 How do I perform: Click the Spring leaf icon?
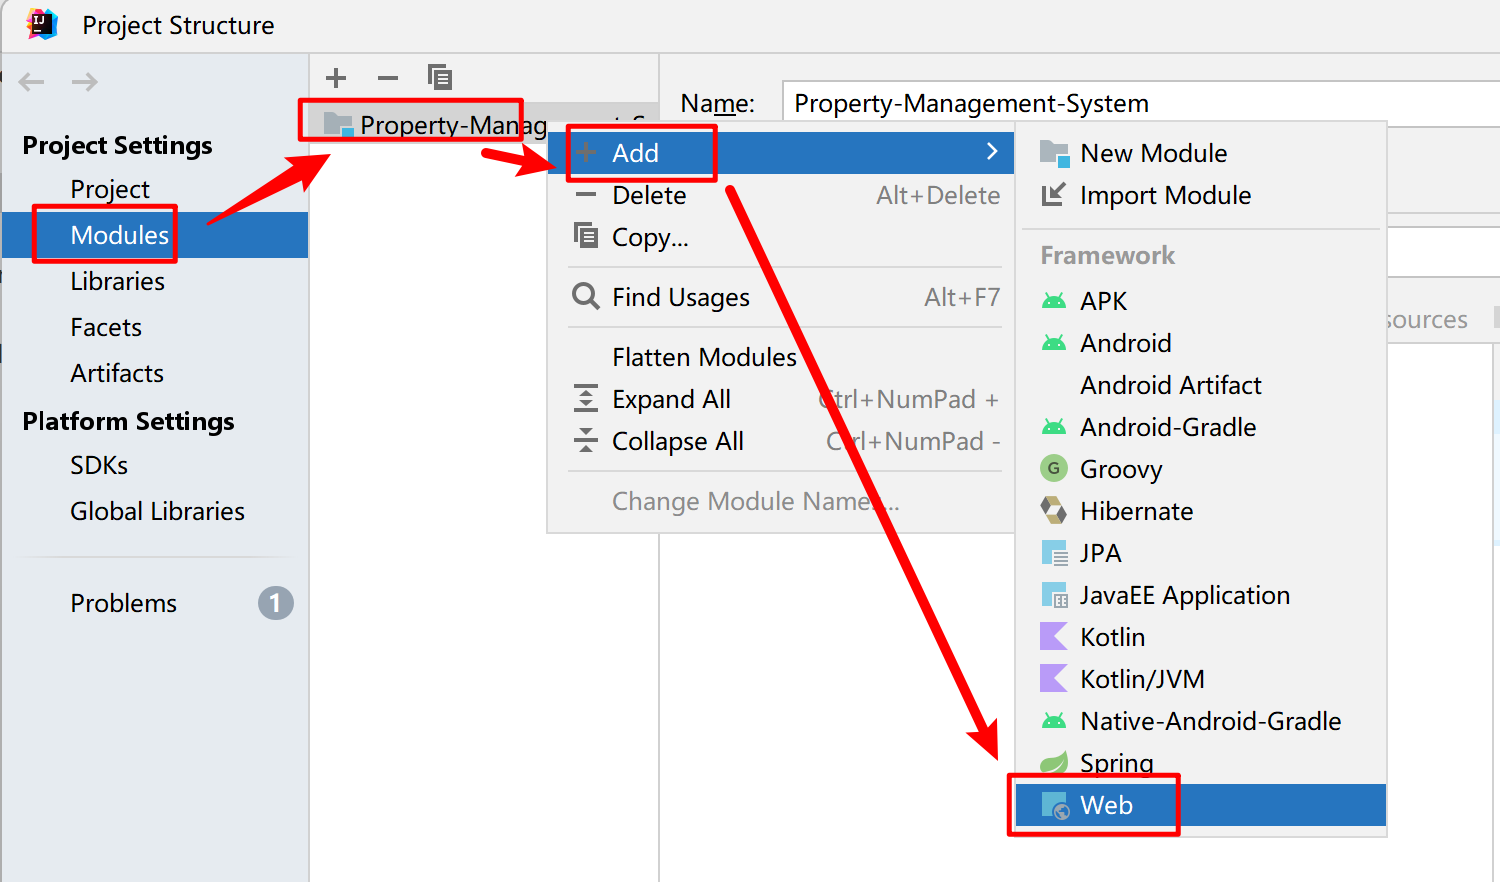(1054, 763)
